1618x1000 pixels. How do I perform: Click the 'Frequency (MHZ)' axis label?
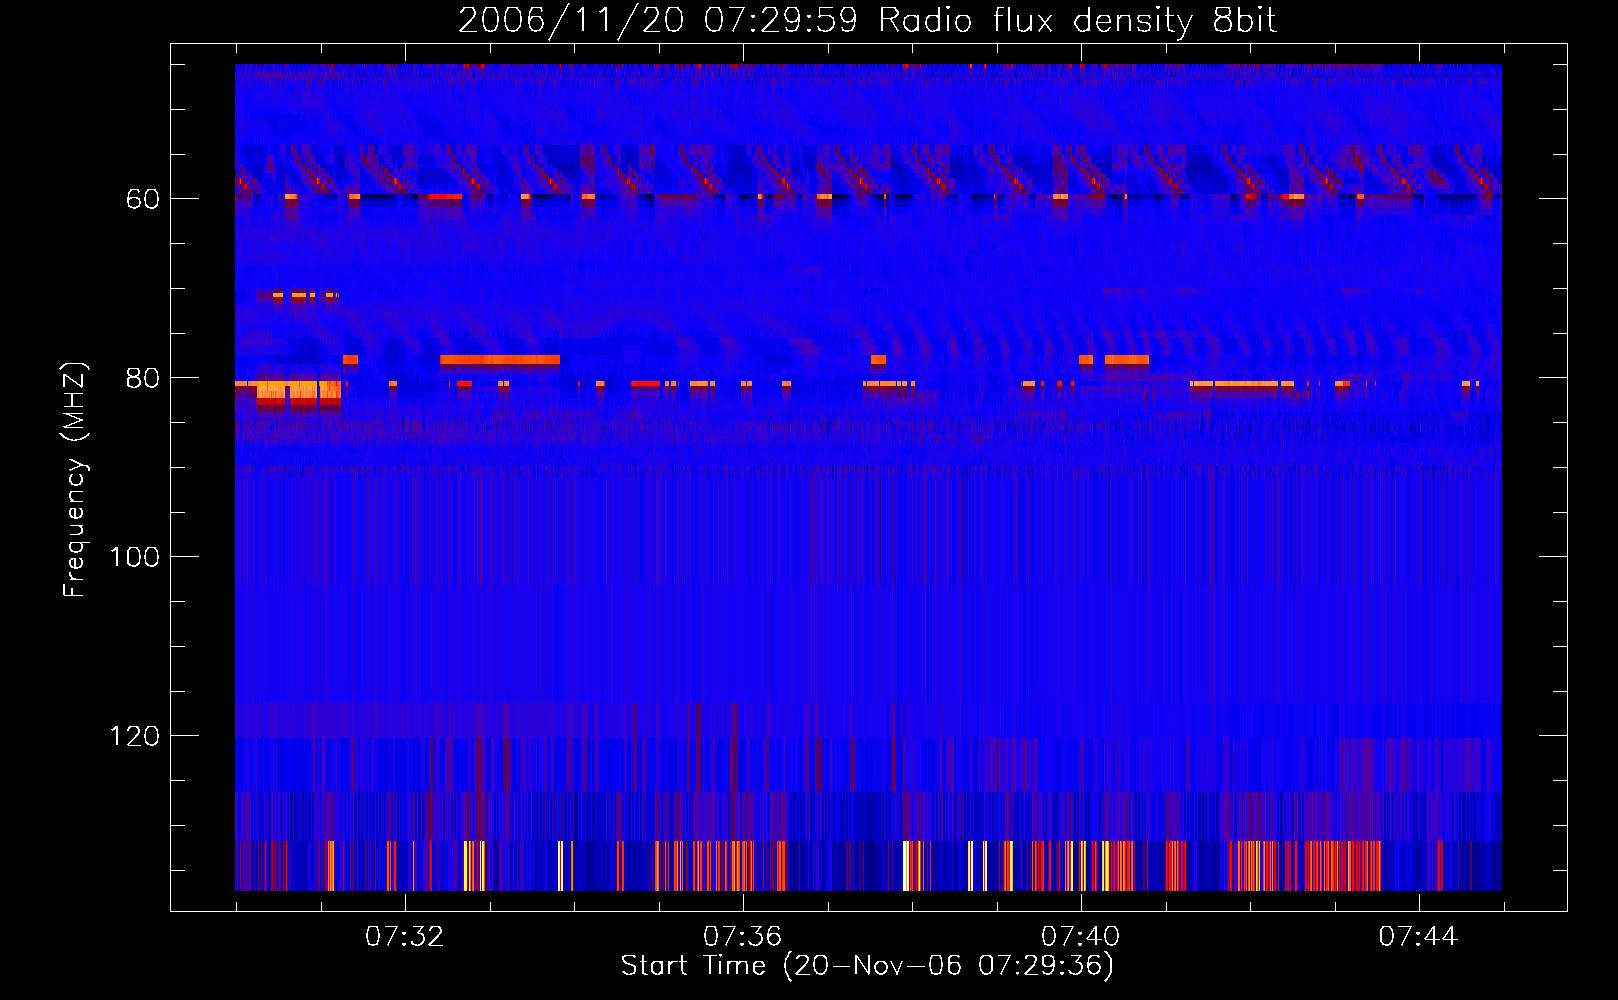[75, 479]
